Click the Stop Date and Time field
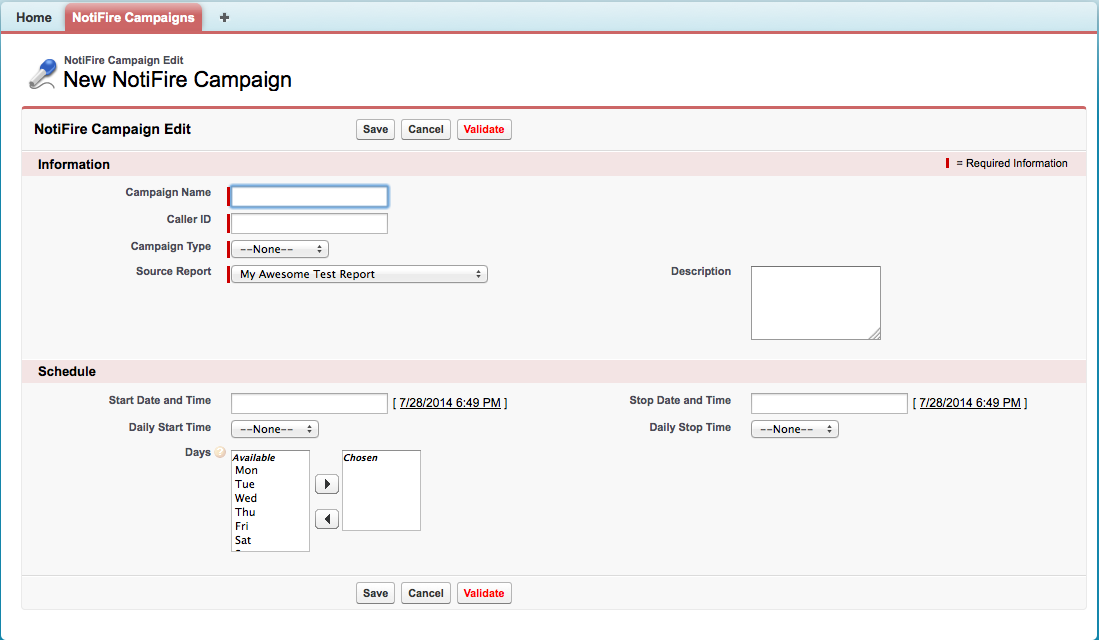Screen dimensions: 1099x640 click(x=829, y=403)
